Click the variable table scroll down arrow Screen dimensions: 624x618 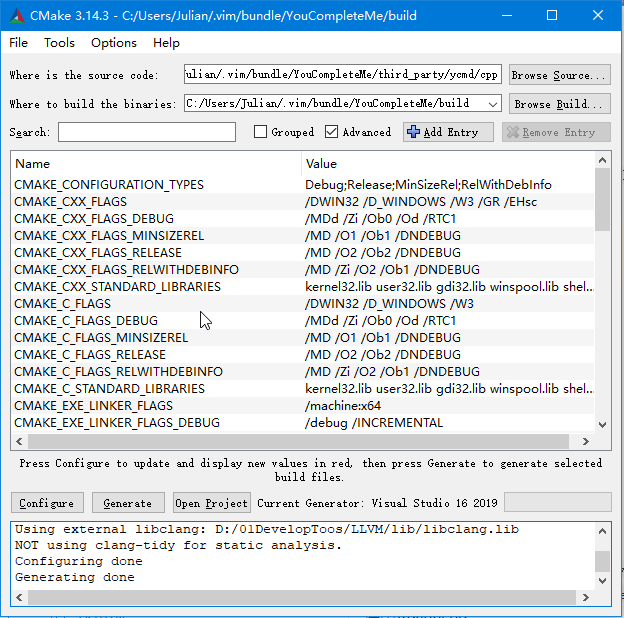602,425
